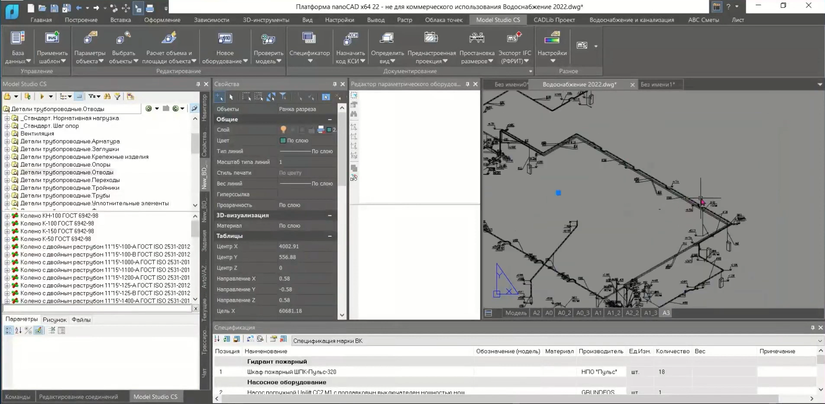Viewport: 825px width, 404px height.
Task: Toggle the highlighted view-mode button in Model Studio toolbar
Action: (78, 96)
